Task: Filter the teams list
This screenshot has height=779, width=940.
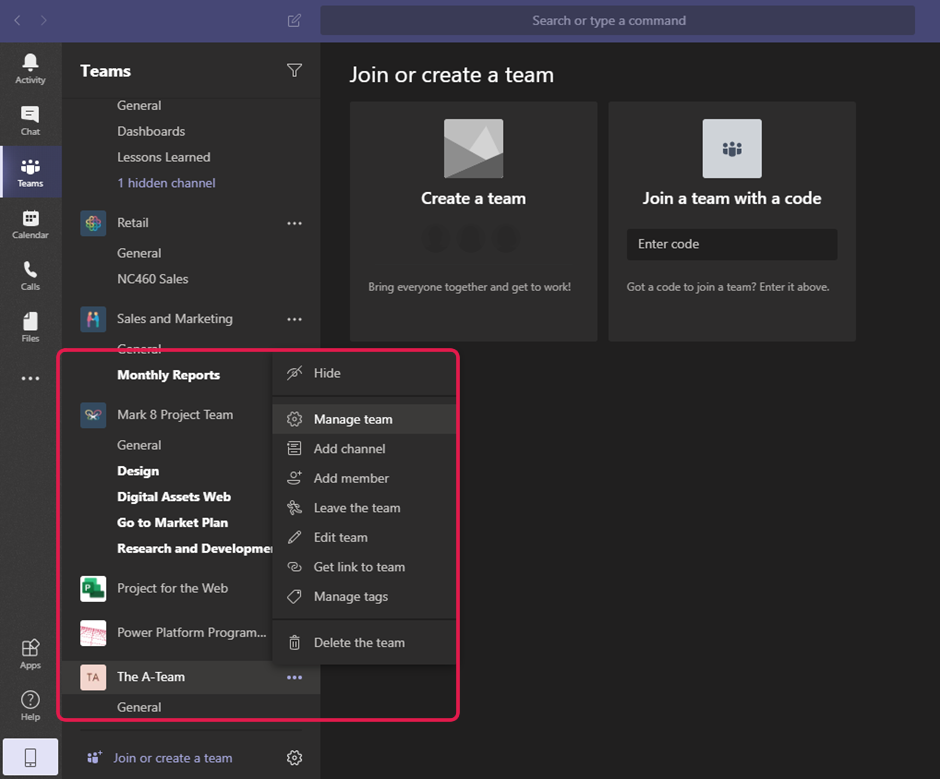Action: [294, 70]
